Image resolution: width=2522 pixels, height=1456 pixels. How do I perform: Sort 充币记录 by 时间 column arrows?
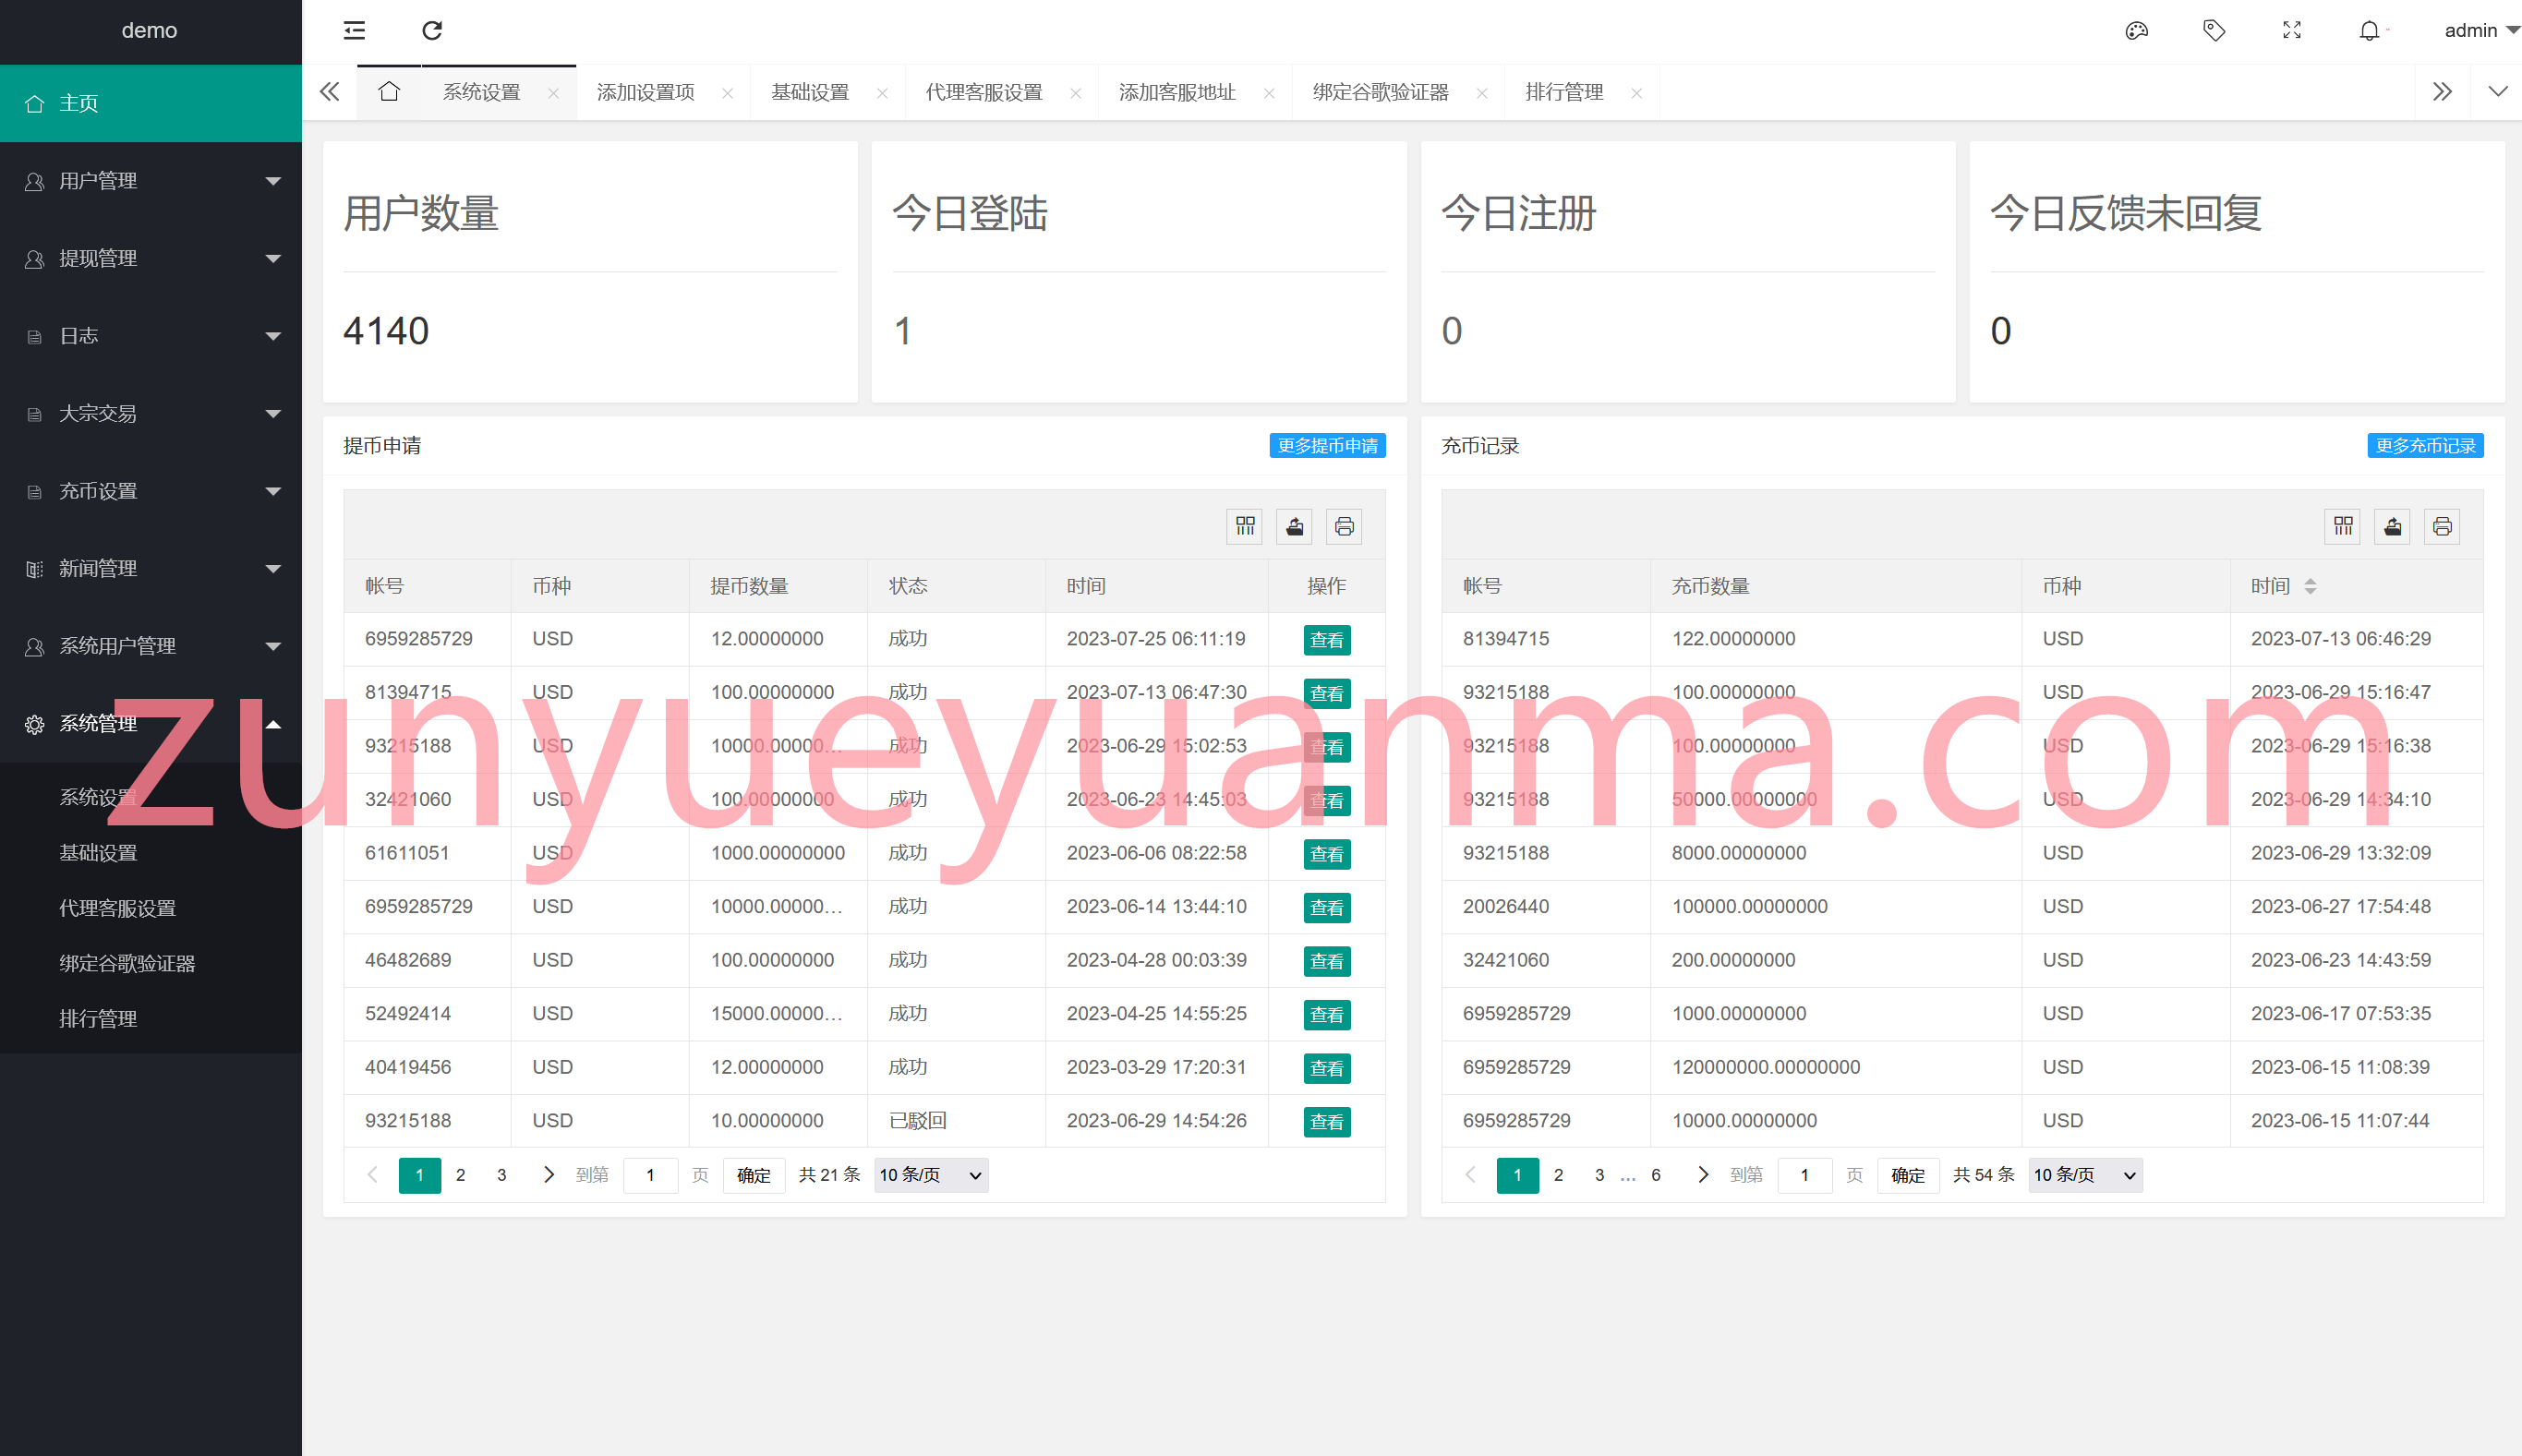[x=2310, y=586]
